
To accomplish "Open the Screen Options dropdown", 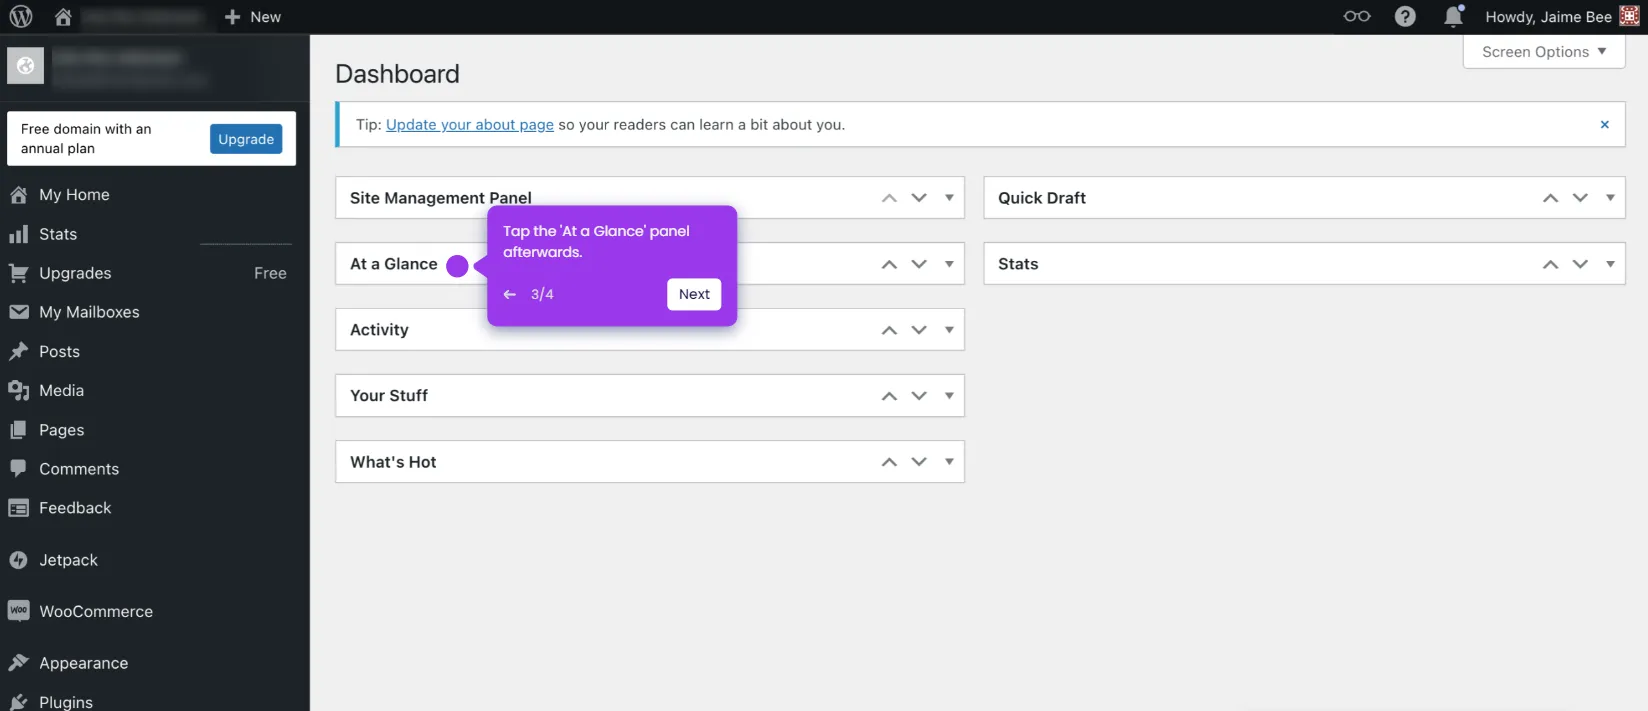I will 1544,52.
